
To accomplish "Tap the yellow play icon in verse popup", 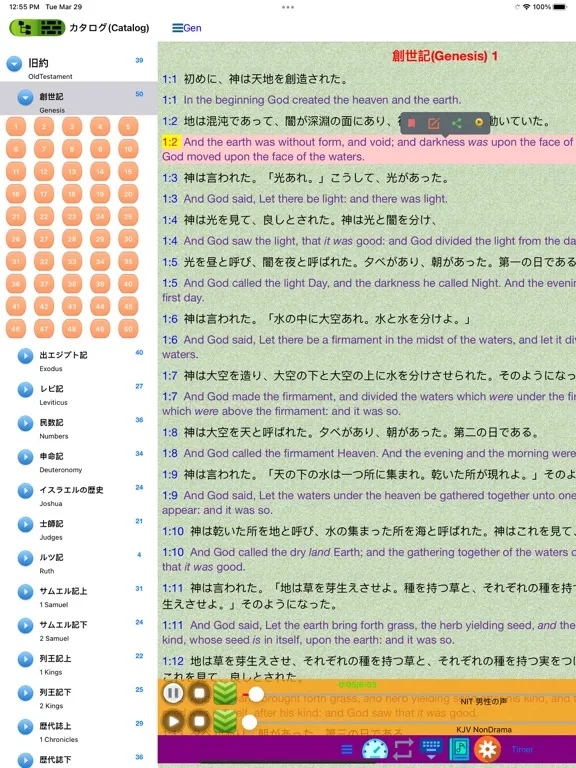I will click(x=479, y=123).
